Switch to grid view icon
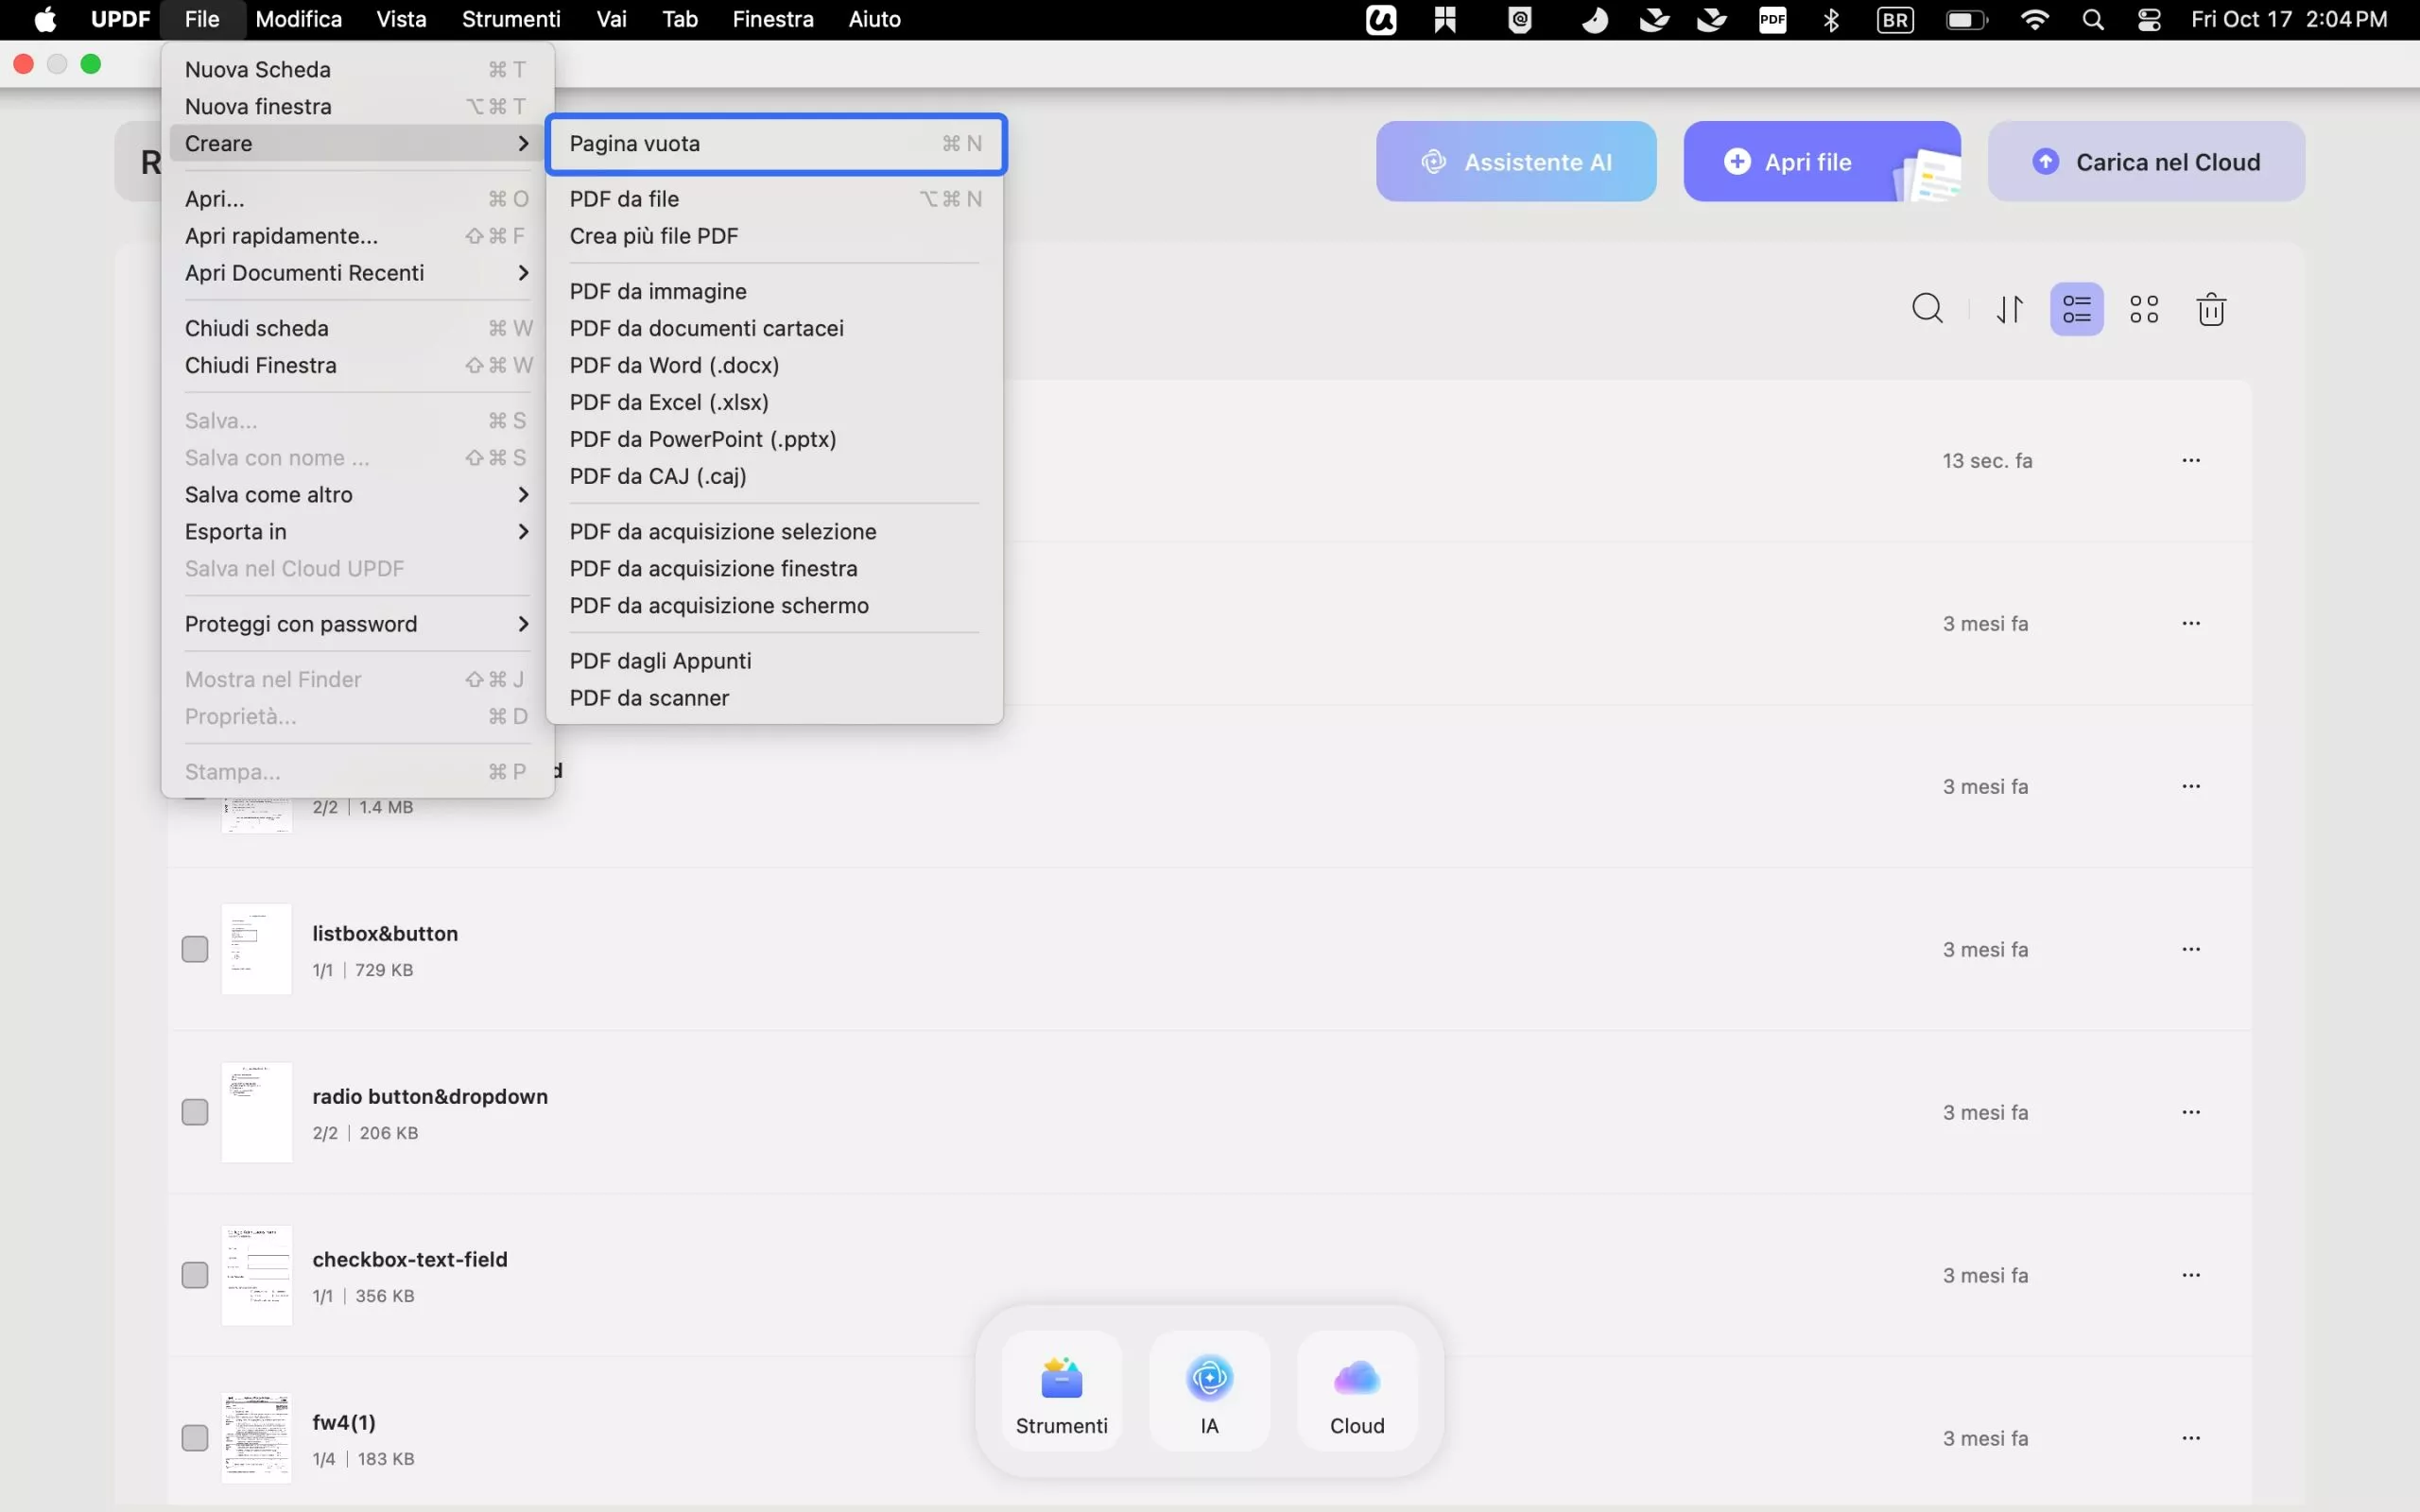Viewport: 2420px width, 1512px height. click(2144, 308)
